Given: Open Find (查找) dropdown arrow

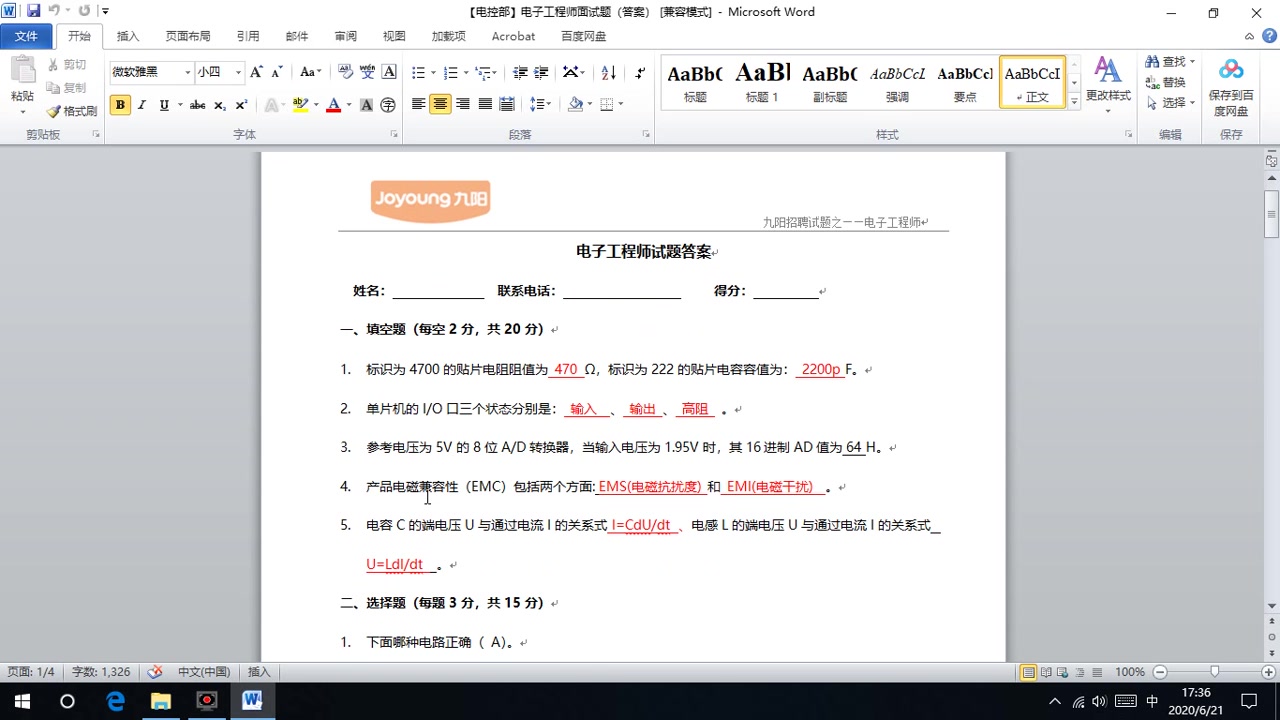Looking at the screenshot, I should point(1192,62).
